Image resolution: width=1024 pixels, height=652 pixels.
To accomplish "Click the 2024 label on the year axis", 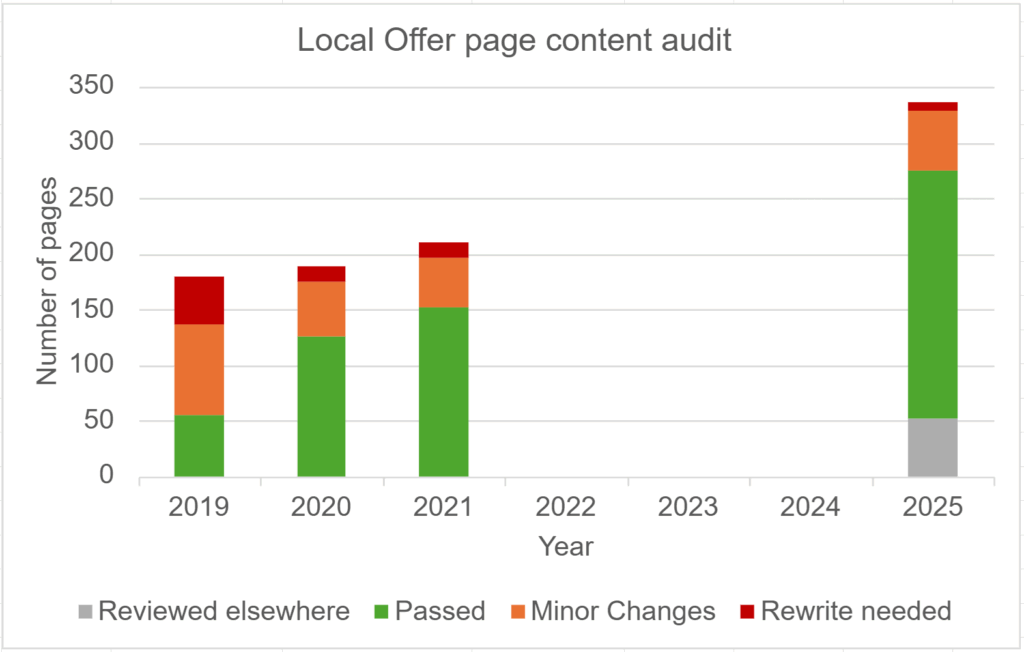I will [x=810, y=507].
